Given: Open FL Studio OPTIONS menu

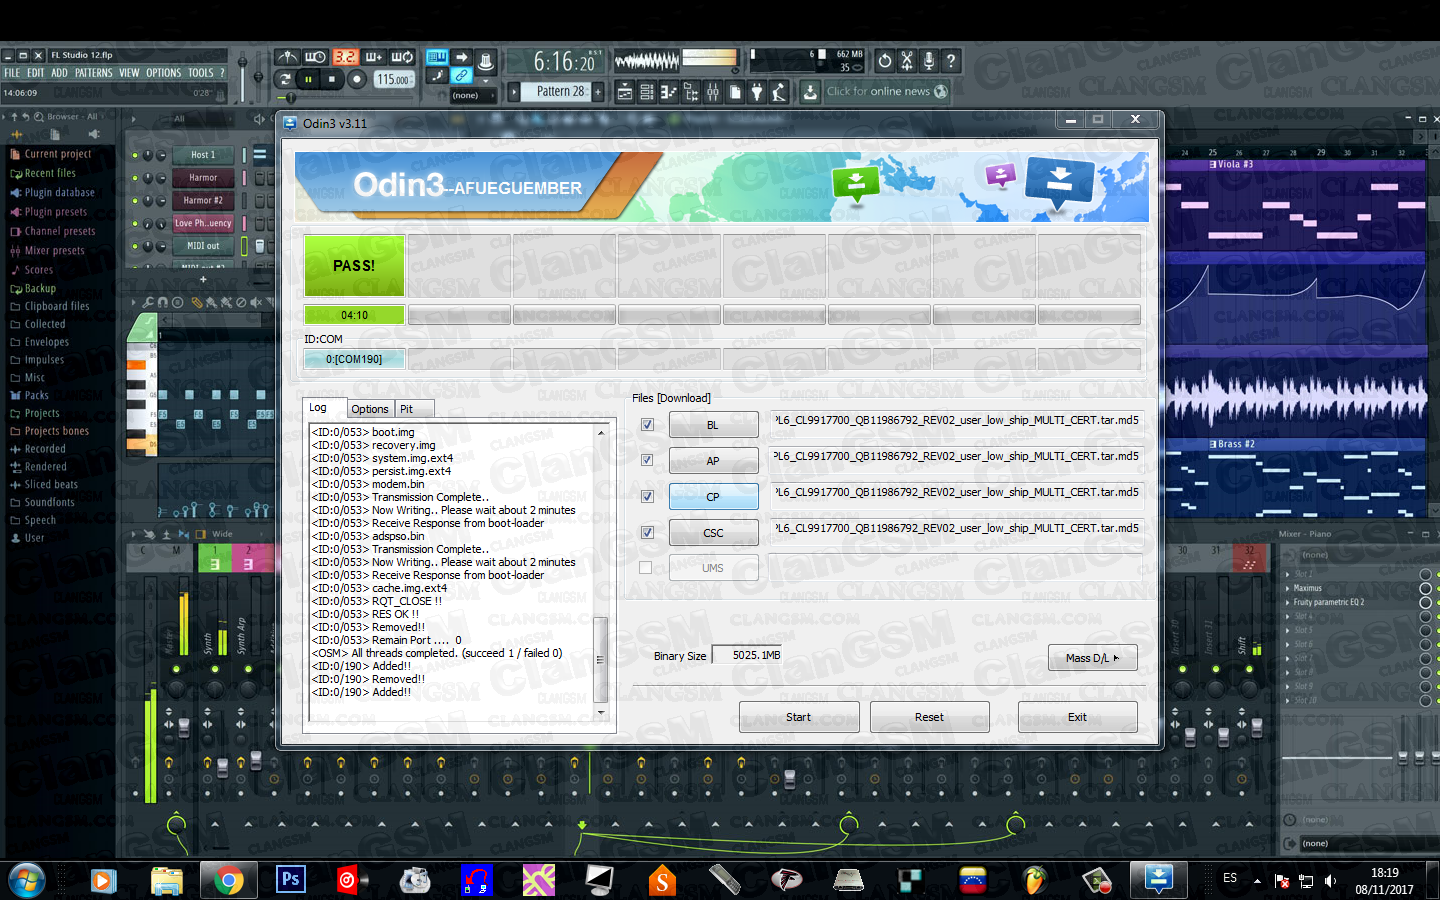Looking at the screenshot, I should (163, 73).
